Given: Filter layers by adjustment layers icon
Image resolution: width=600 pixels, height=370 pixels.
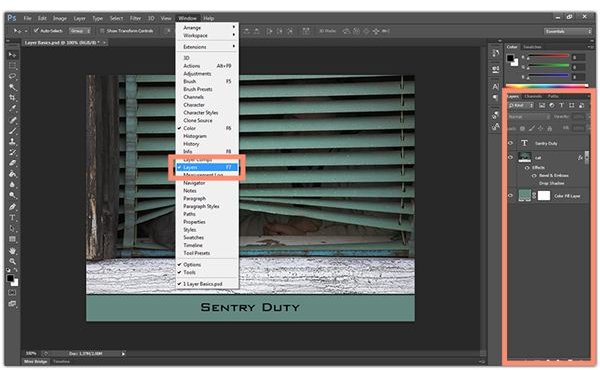Looking at the screenshot, I should 551,105.
